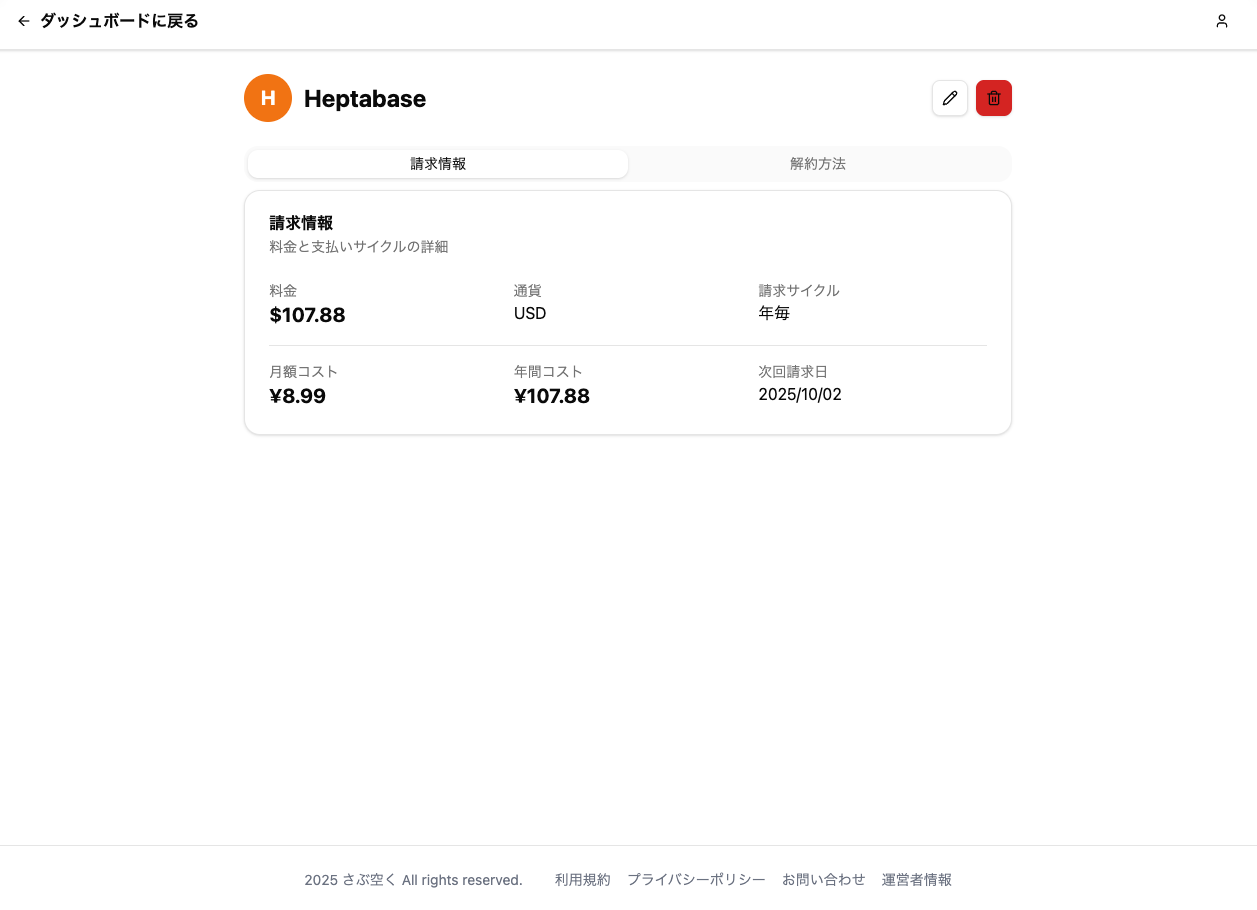Click the $107.88 price value

[x=307, y=315]
